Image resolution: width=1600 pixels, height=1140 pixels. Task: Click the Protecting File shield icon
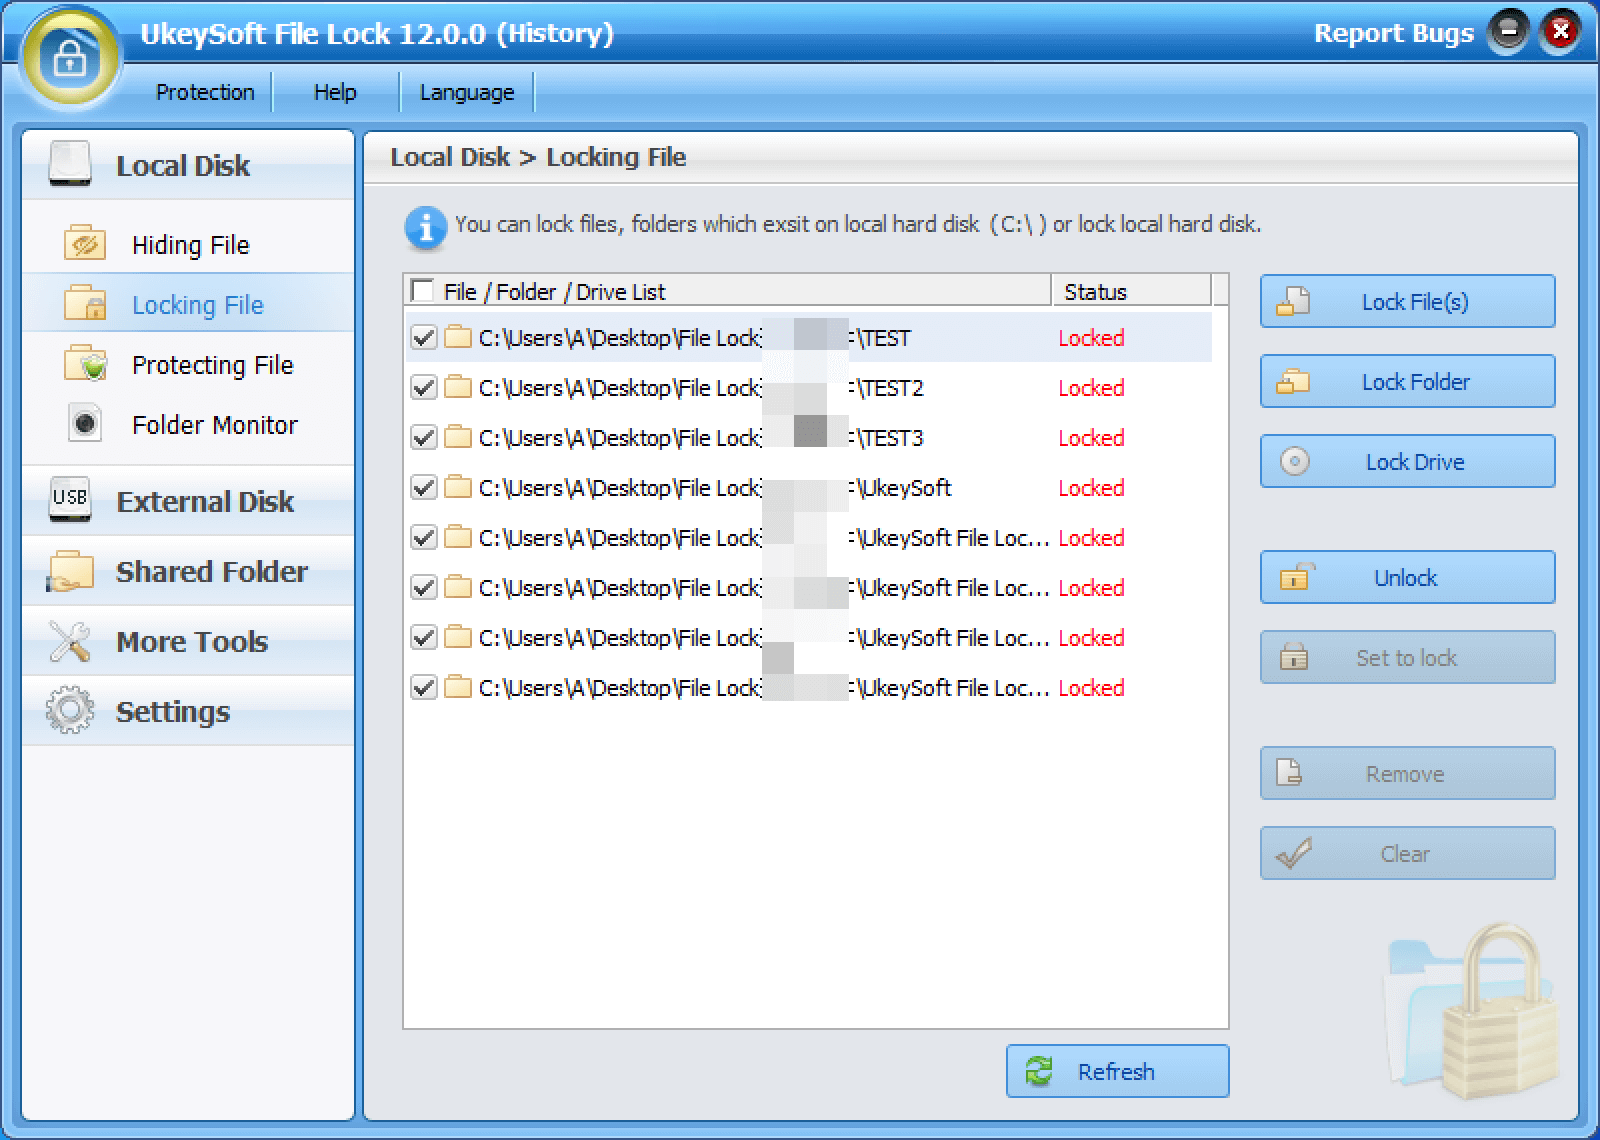[85, 363]
